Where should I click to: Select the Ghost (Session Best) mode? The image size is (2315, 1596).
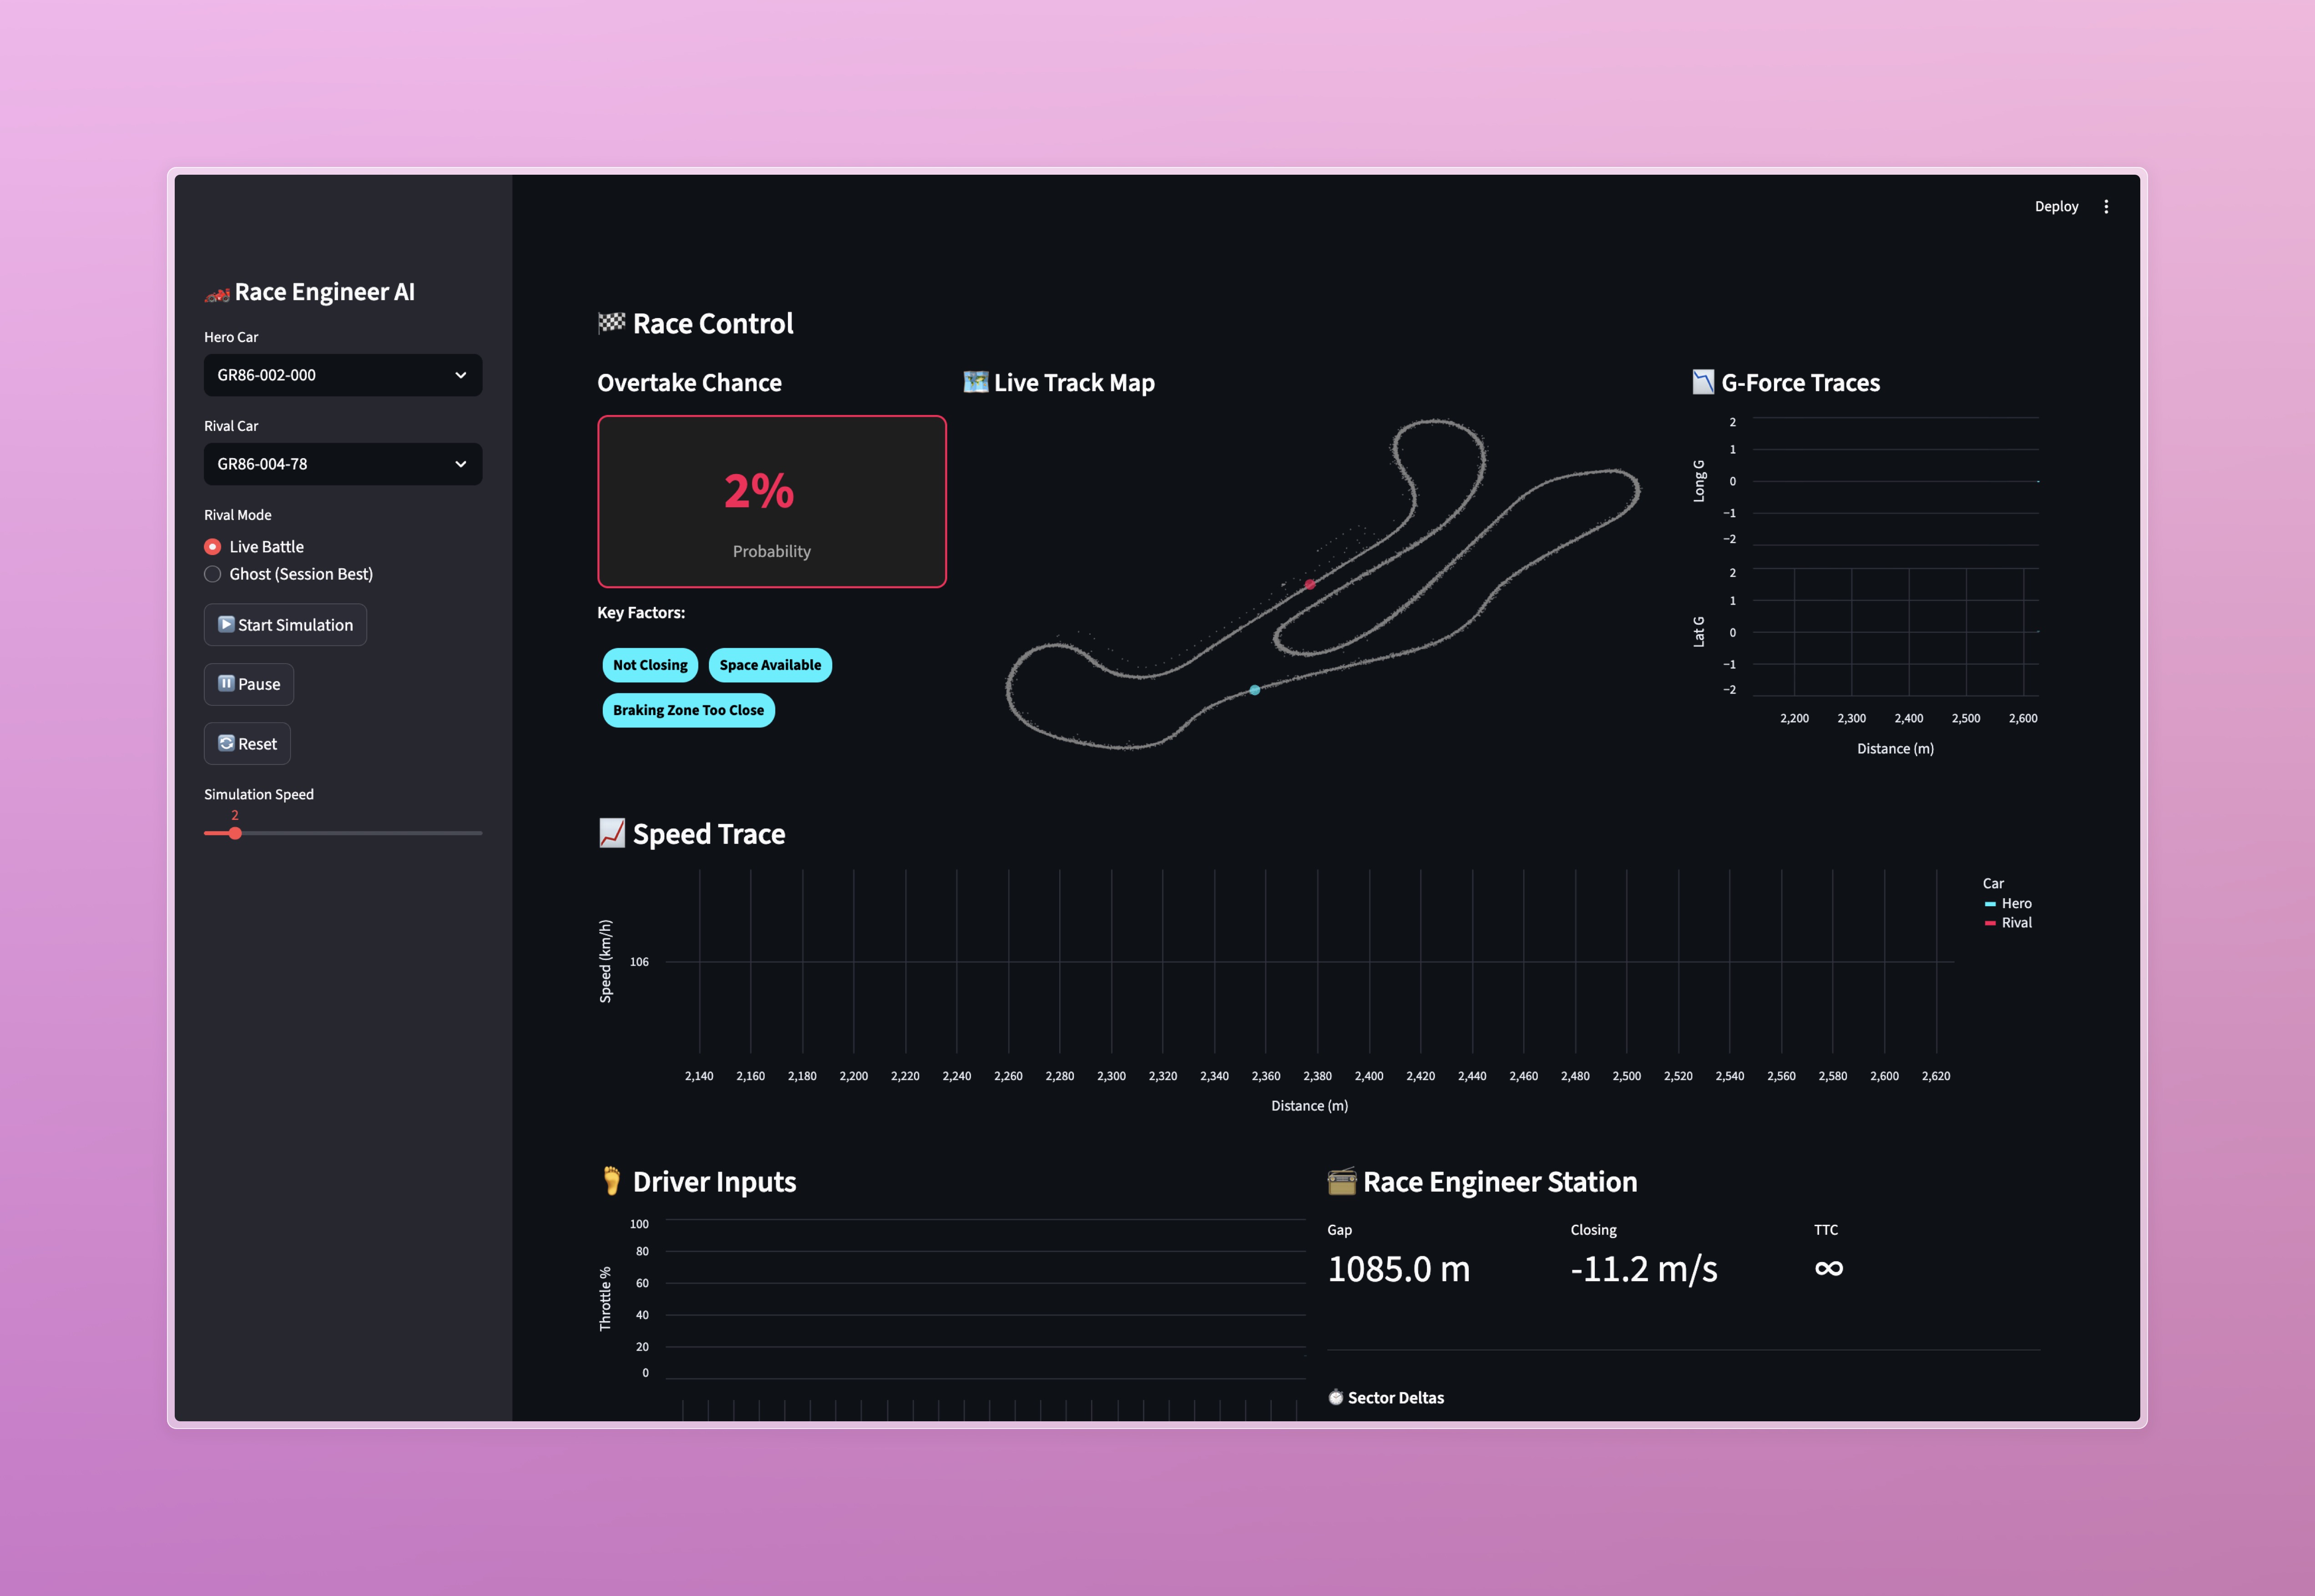pyautogui.click(x=213, y=574)
